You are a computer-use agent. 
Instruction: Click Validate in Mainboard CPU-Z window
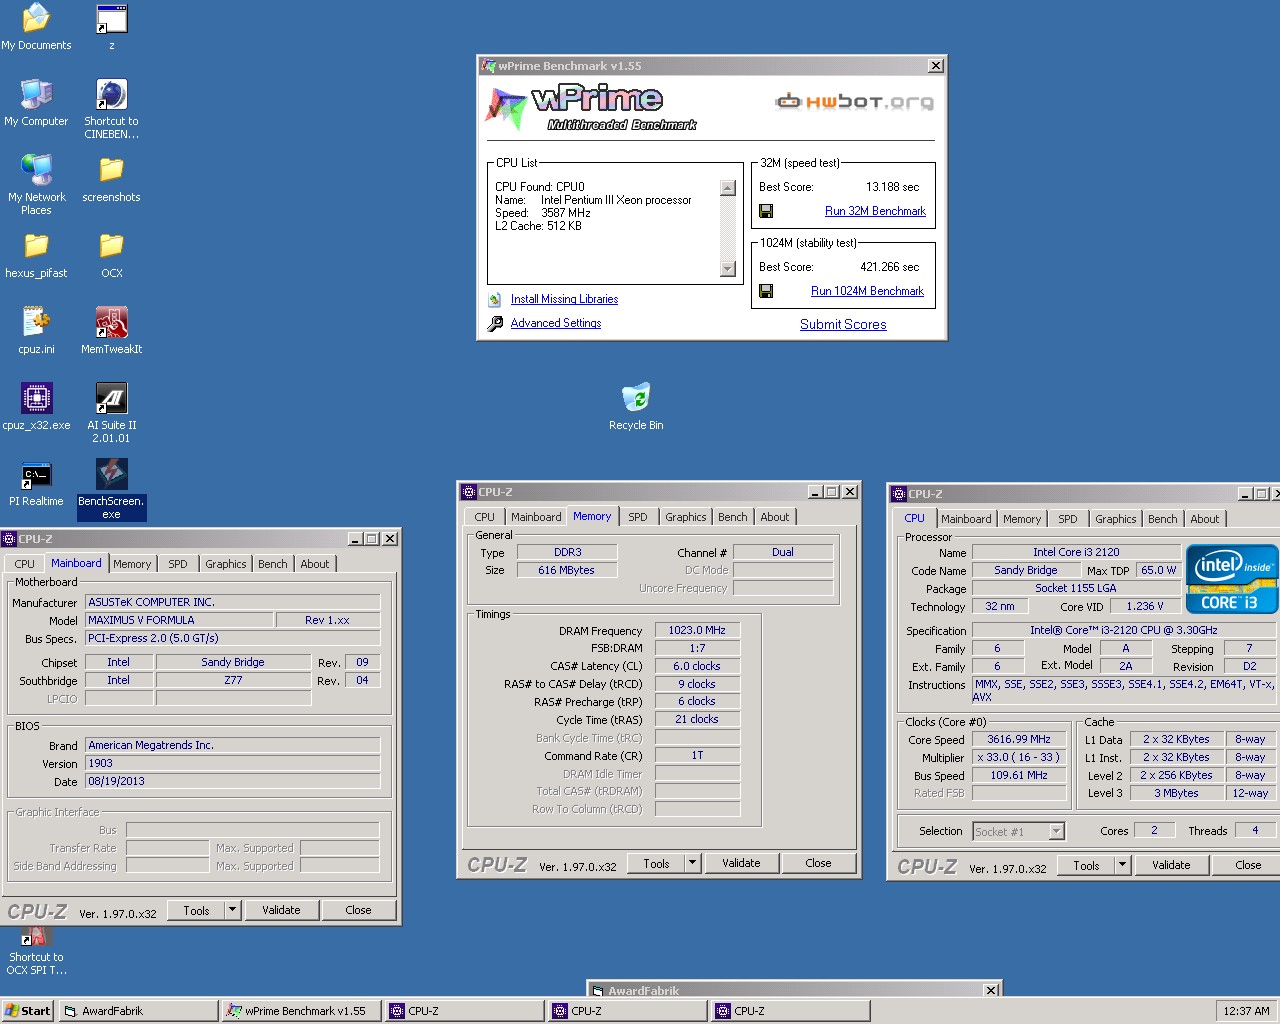click(281, 910)
